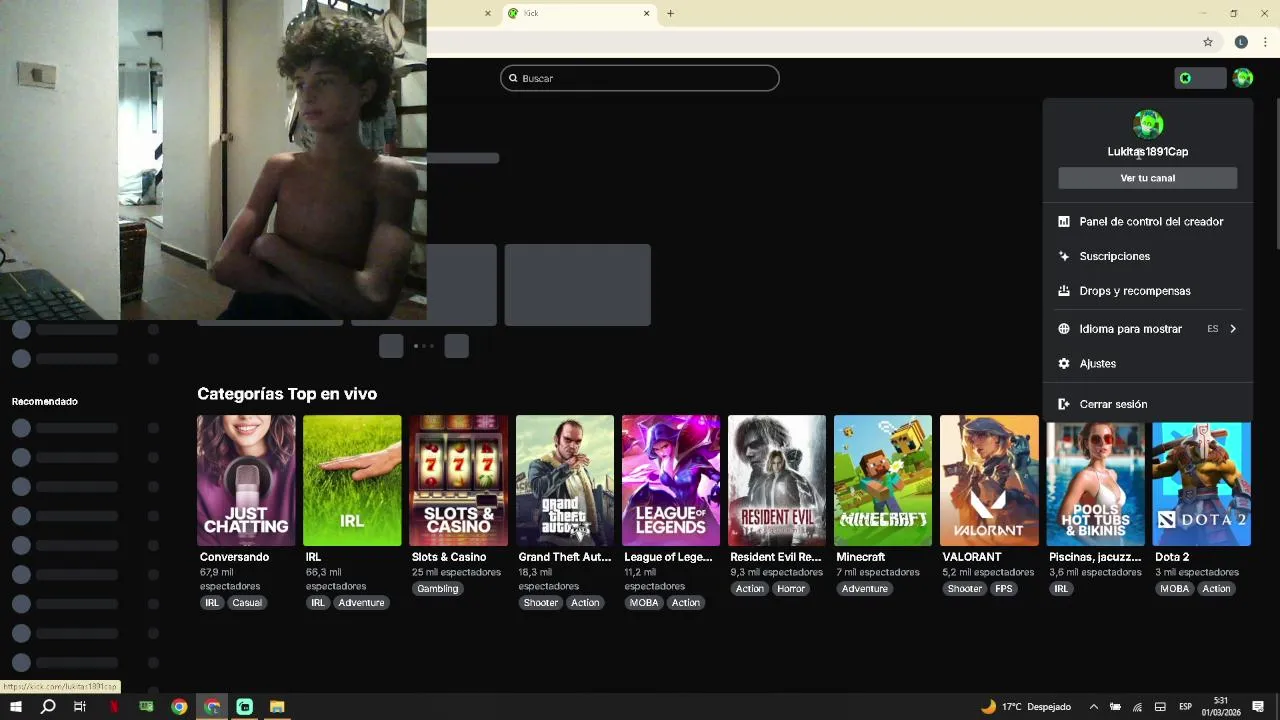This screenshot has width=1280, height=720.
Task: Click the ESP keyboard language indicator
Action: [1185, 707]
